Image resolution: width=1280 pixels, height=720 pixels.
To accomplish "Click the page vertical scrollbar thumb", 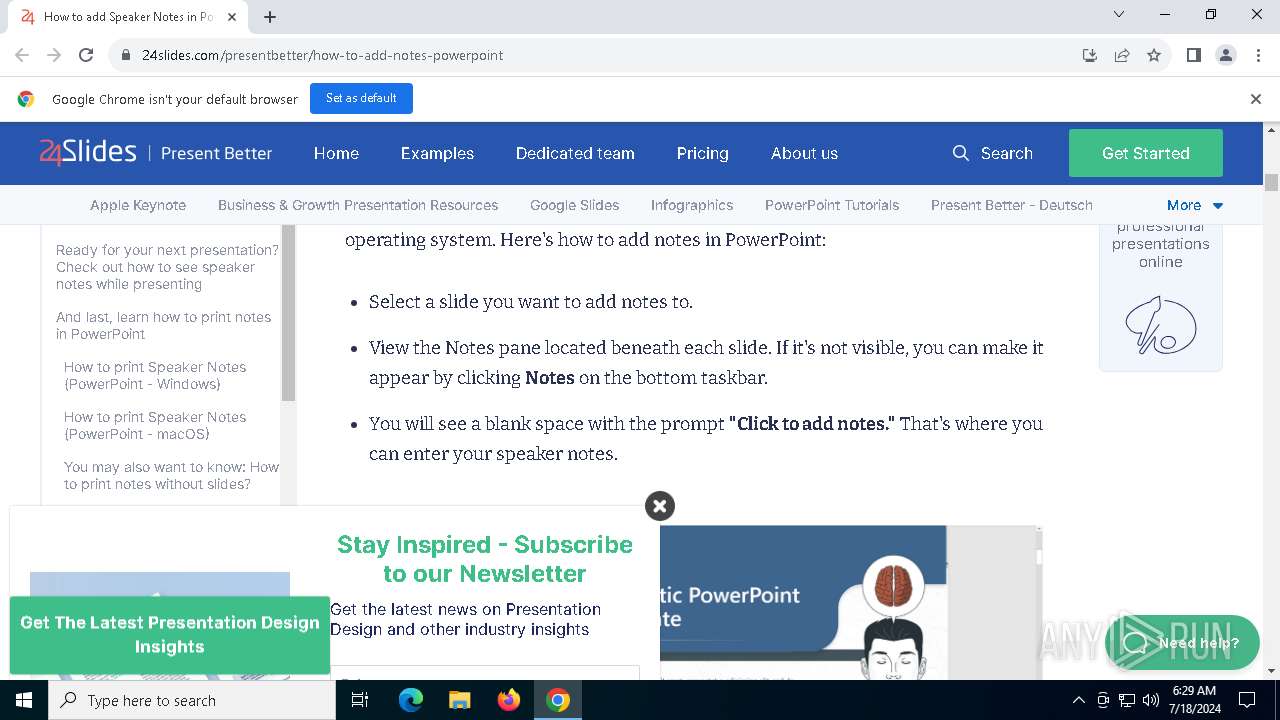I will (1272, 182).
